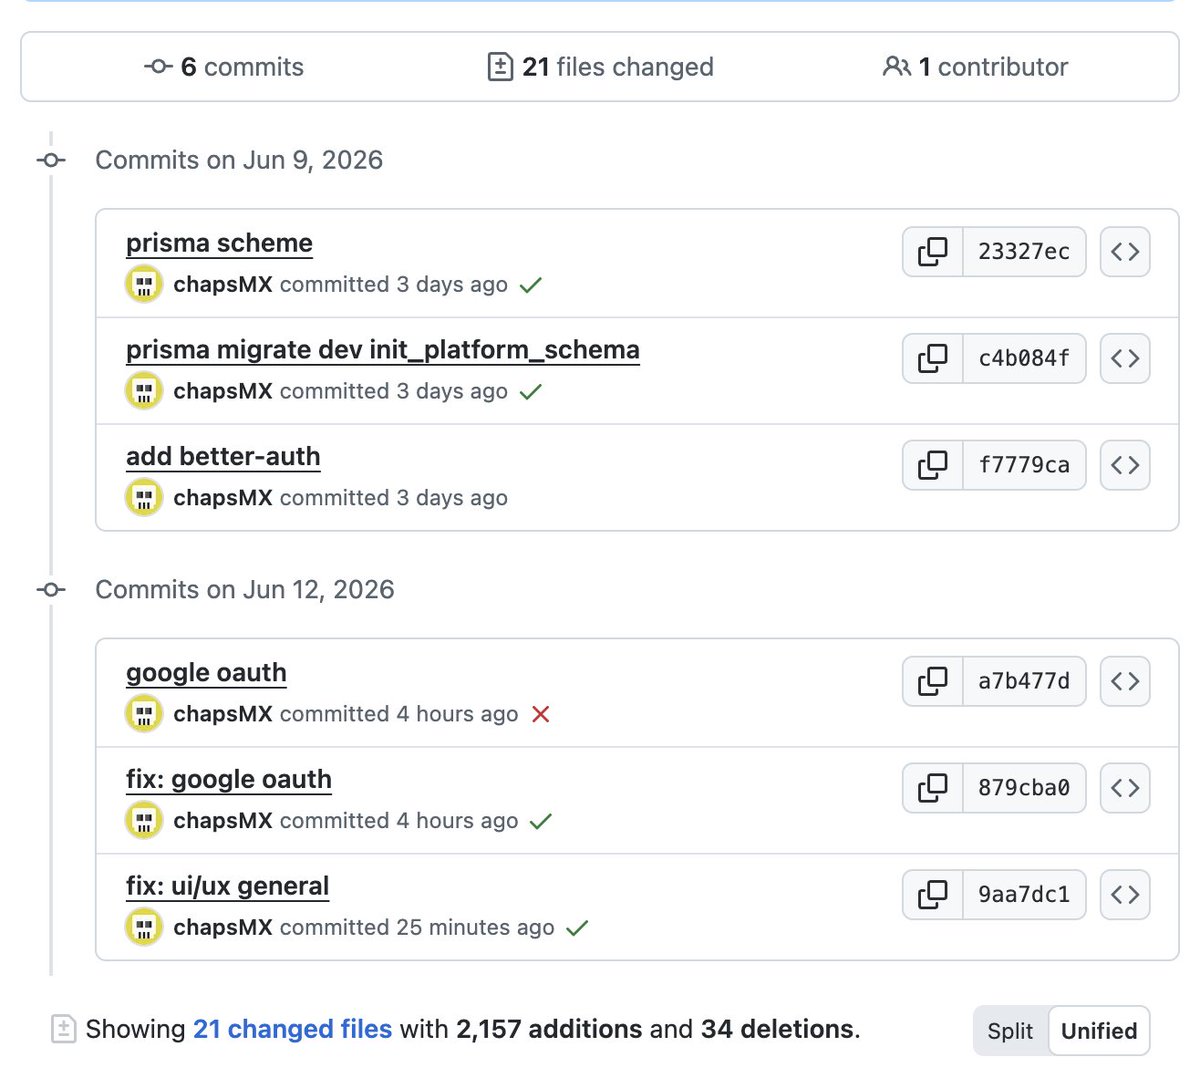This screenshot has height=1078, width=1200.
Task: View passed check on prisma scheme commit
Action: (531, 285)
